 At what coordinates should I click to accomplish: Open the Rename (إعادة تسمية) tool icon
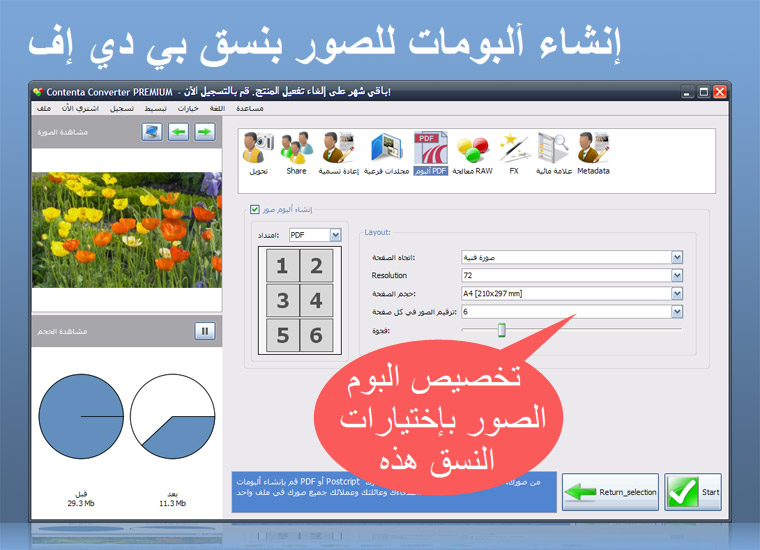click(x=338, y=148)
